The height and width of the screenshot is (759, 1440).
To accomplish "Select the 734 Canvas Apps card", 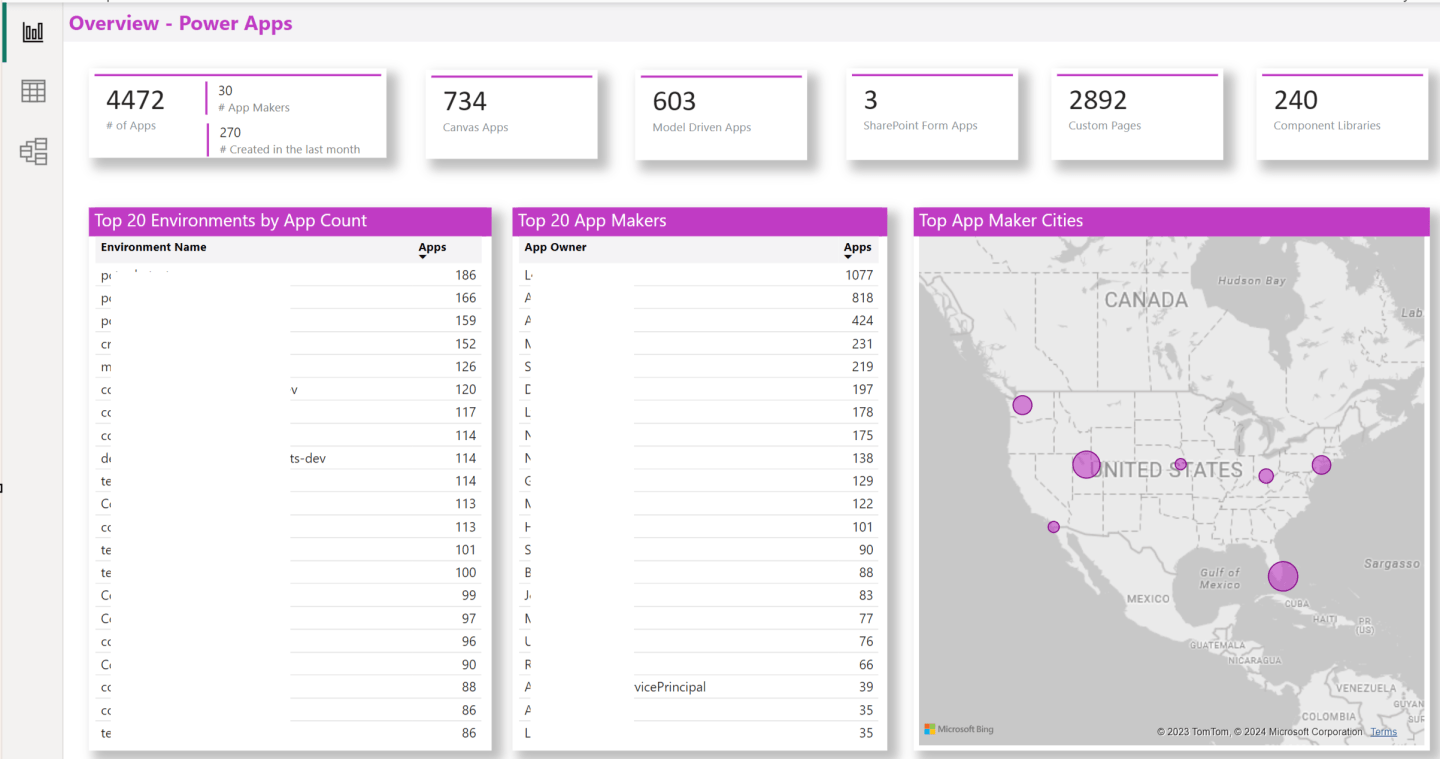I will tap(511, 116).
